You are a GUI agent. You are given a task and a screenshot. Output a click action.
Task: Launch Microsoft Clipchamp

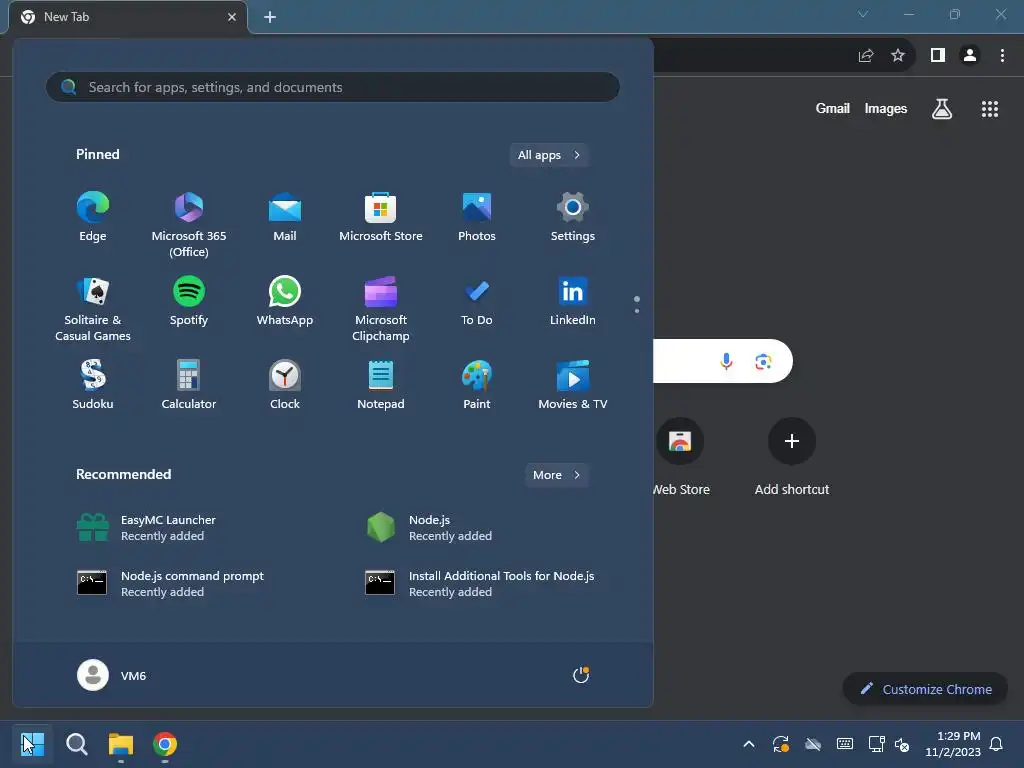click(381, 308)
